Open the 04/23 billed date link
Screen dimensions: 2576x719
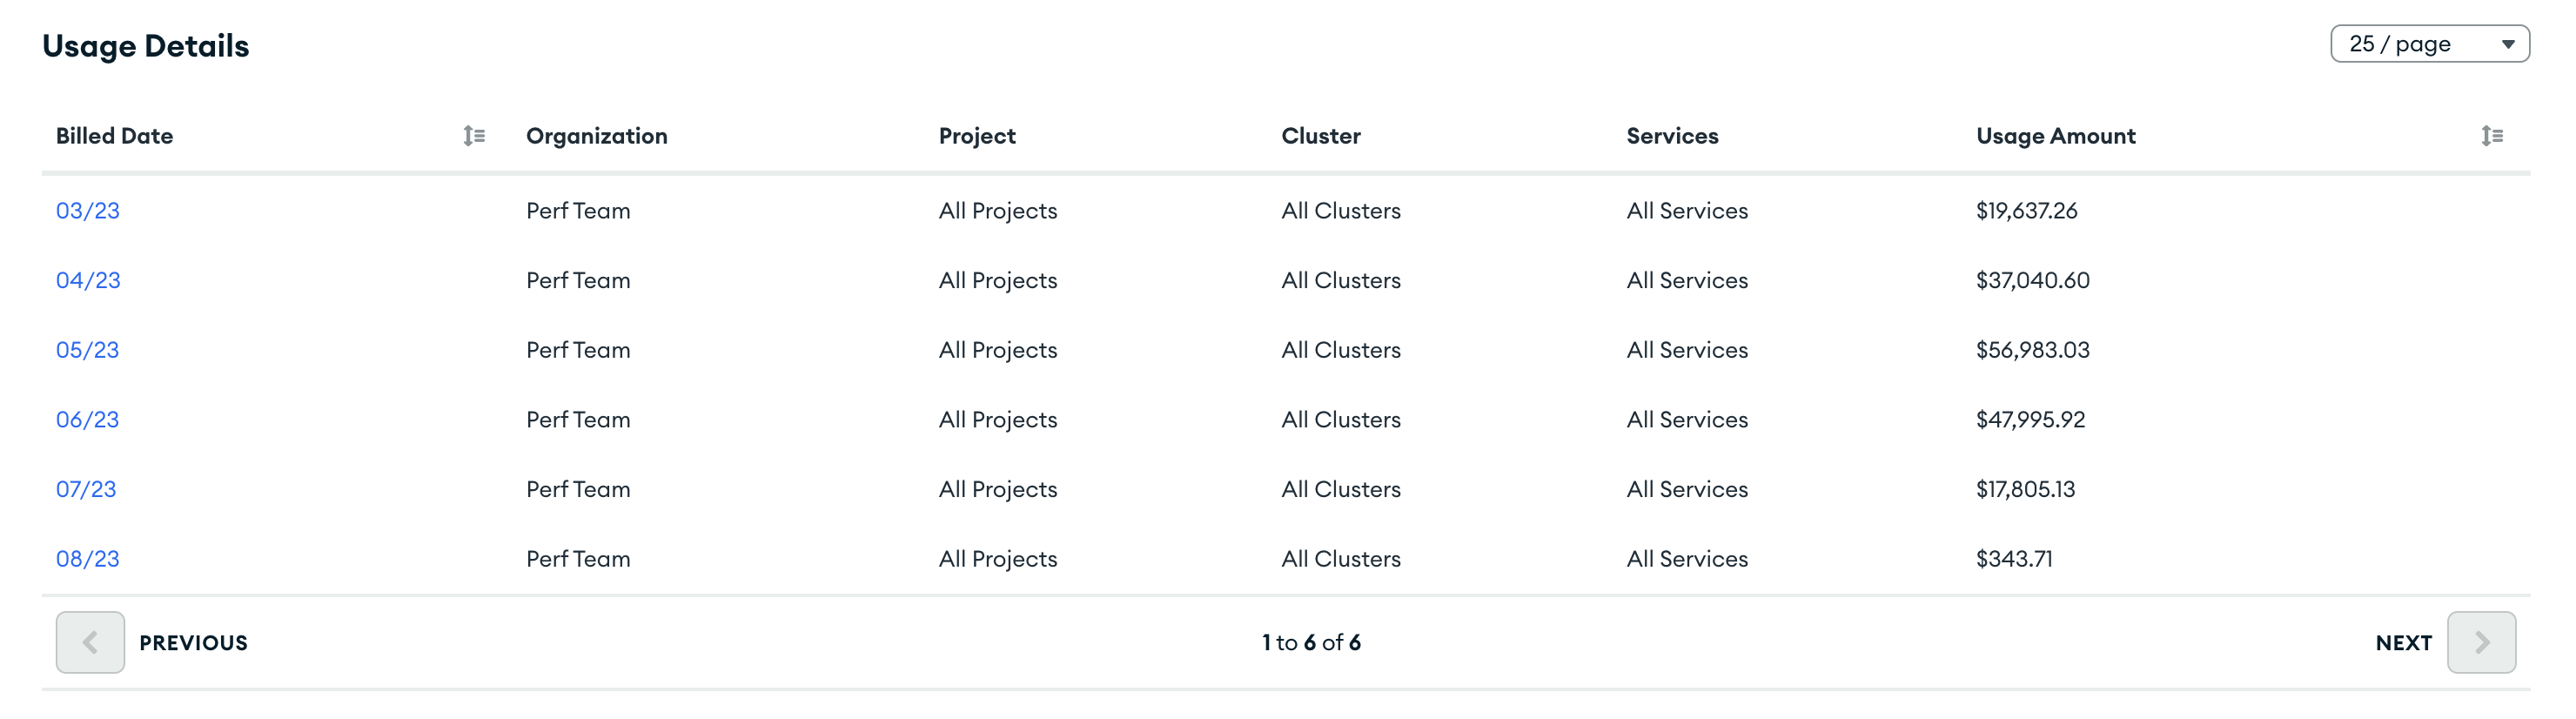(x=88, y=281)
